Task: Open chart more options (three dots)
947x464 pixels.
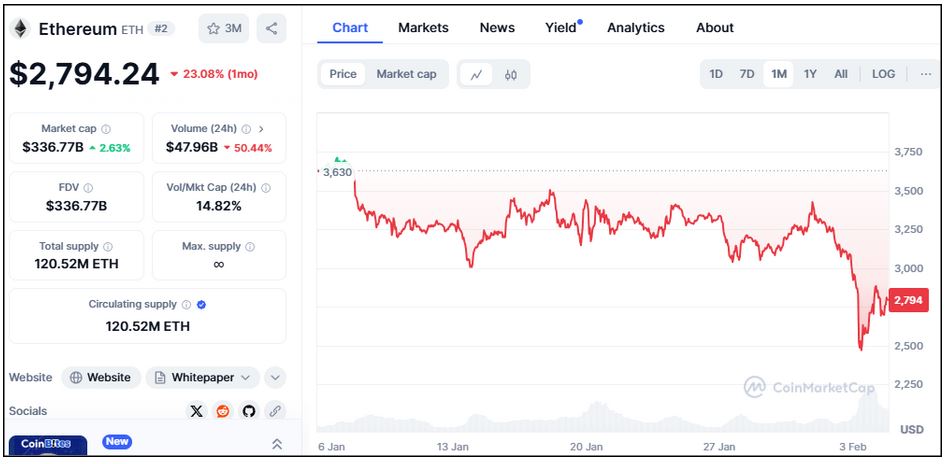Action: (x=925, y=74)
